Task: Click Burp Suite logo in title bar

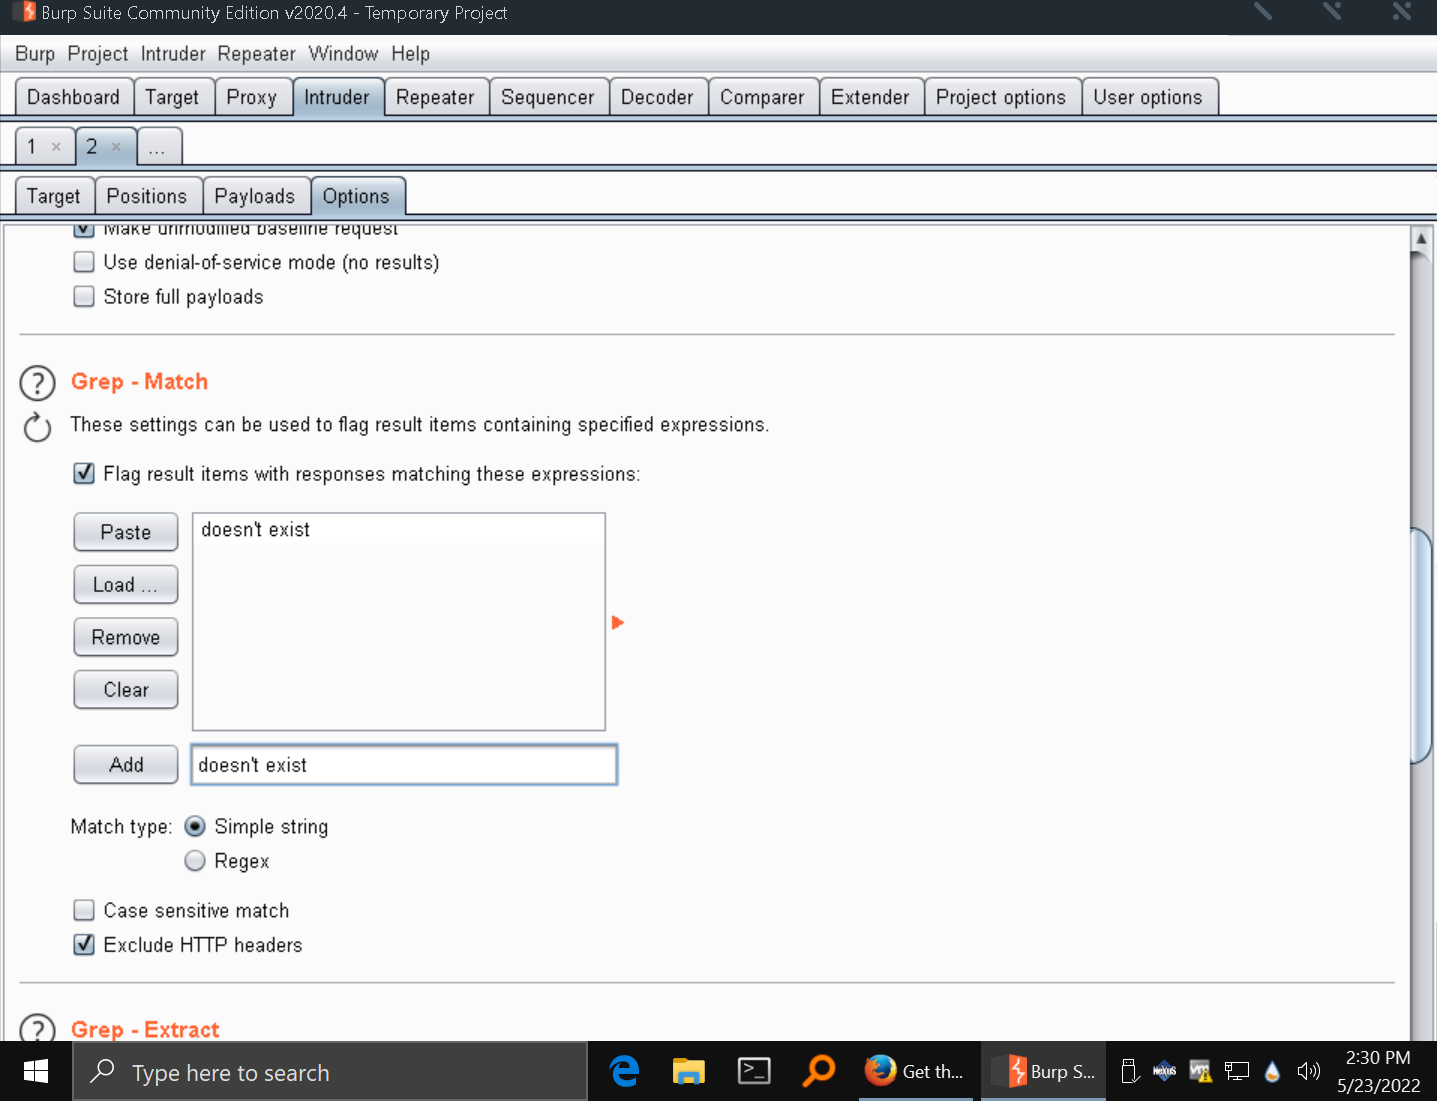Action: coord(27,12)
